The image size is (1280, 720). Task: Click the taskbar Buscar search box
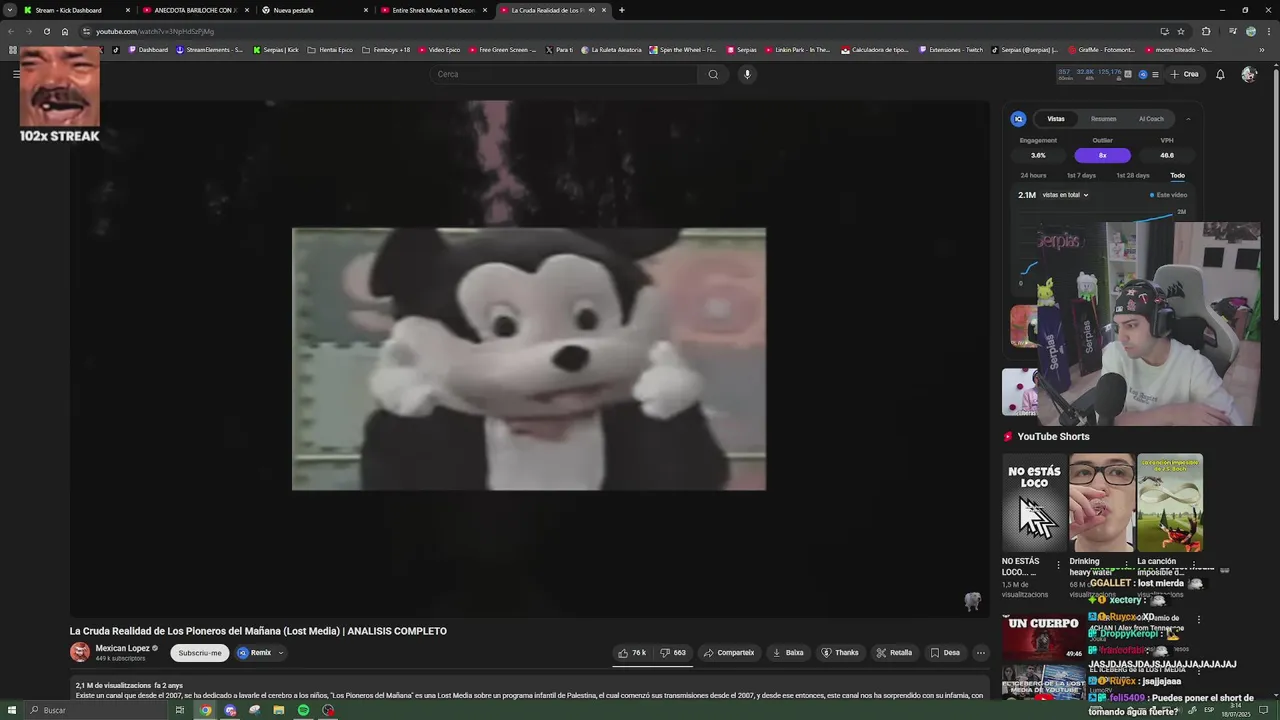[95, 710]
